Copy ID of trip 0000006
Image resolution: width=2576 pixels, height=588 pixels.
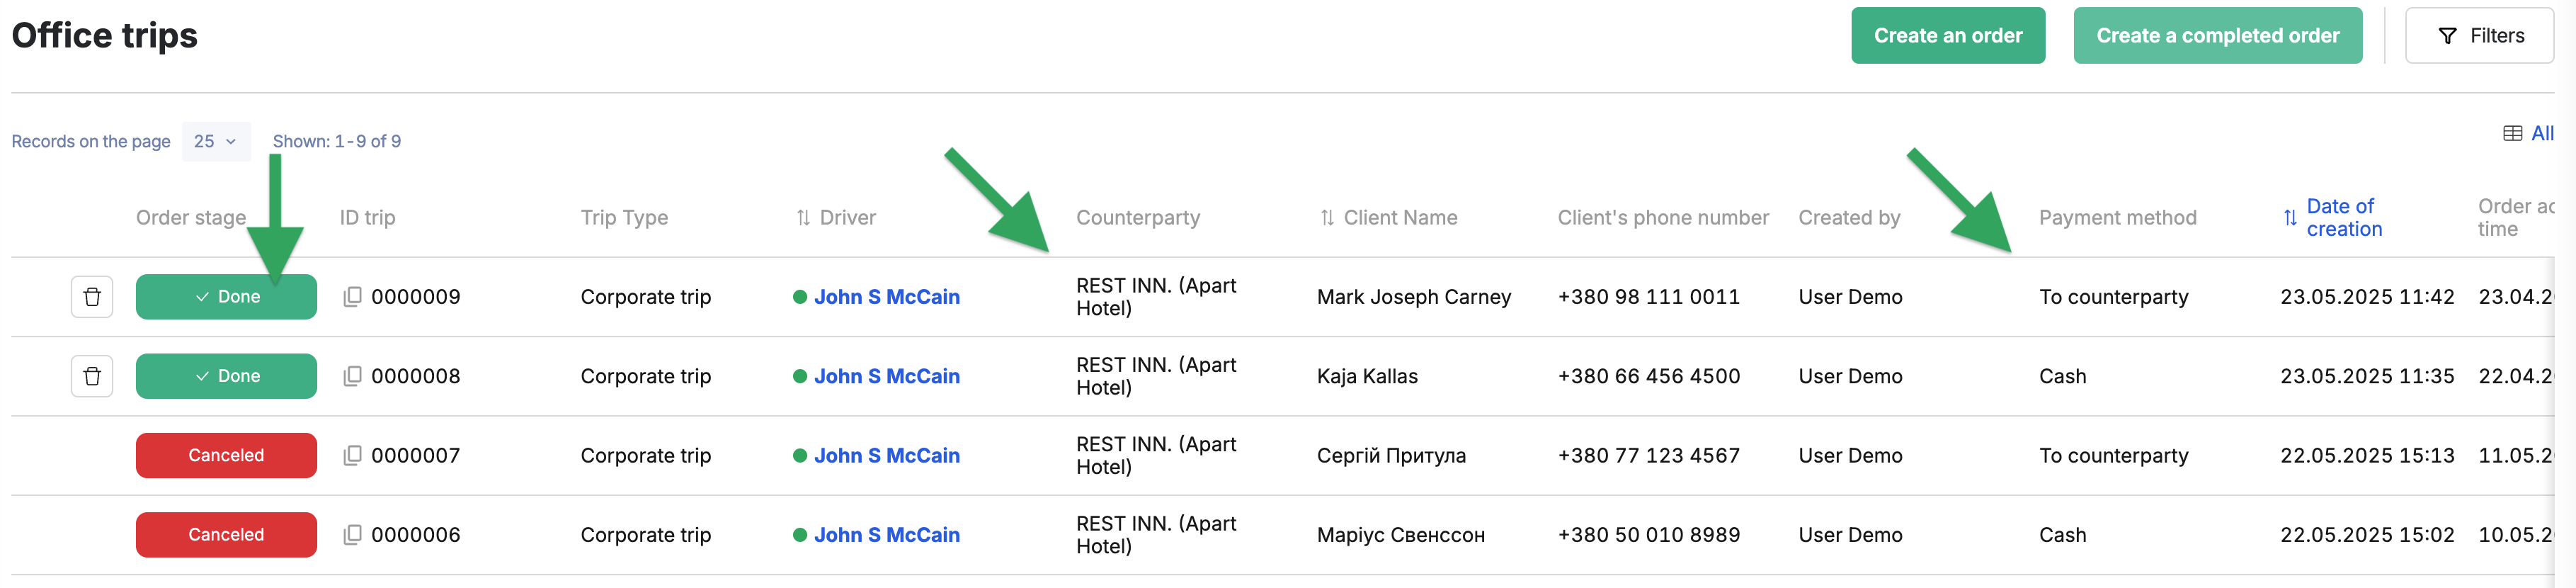click(352, 535)
